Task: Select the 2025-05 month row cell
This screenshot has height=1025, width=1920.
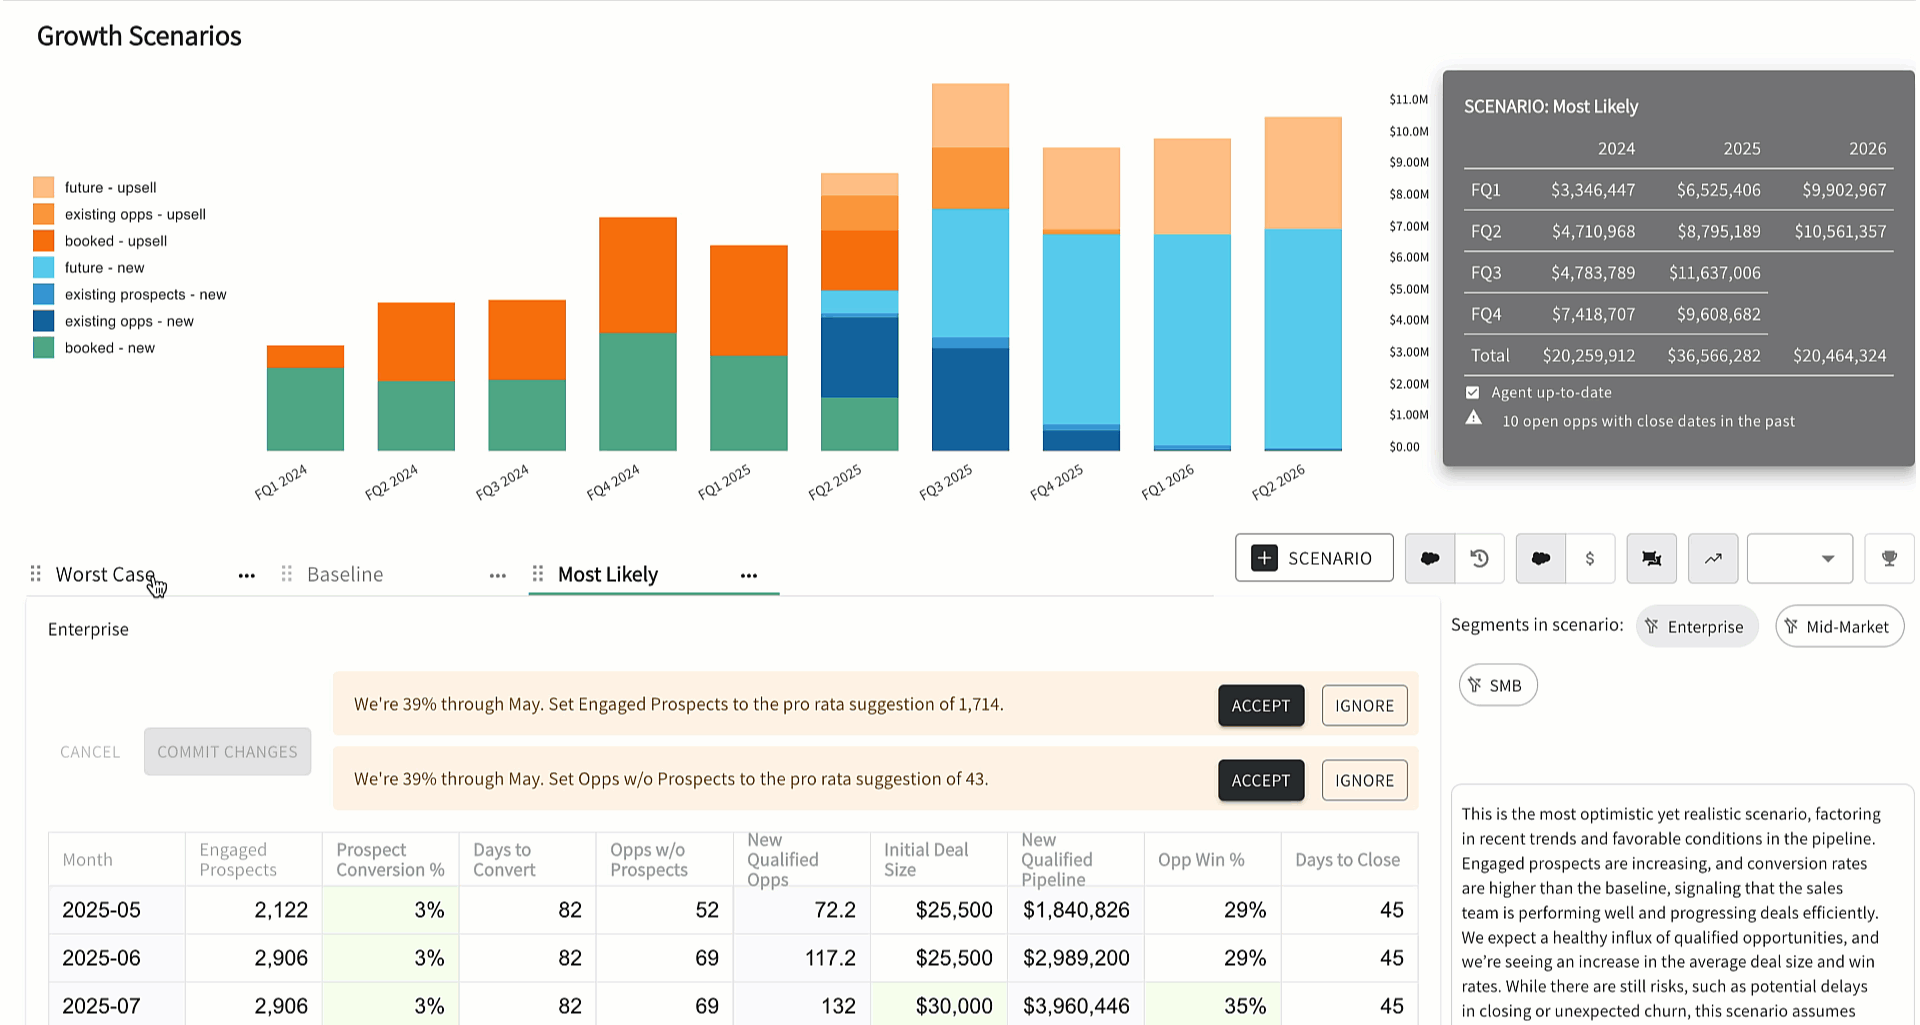Action: pyautogui.click(x=117, y=910)
